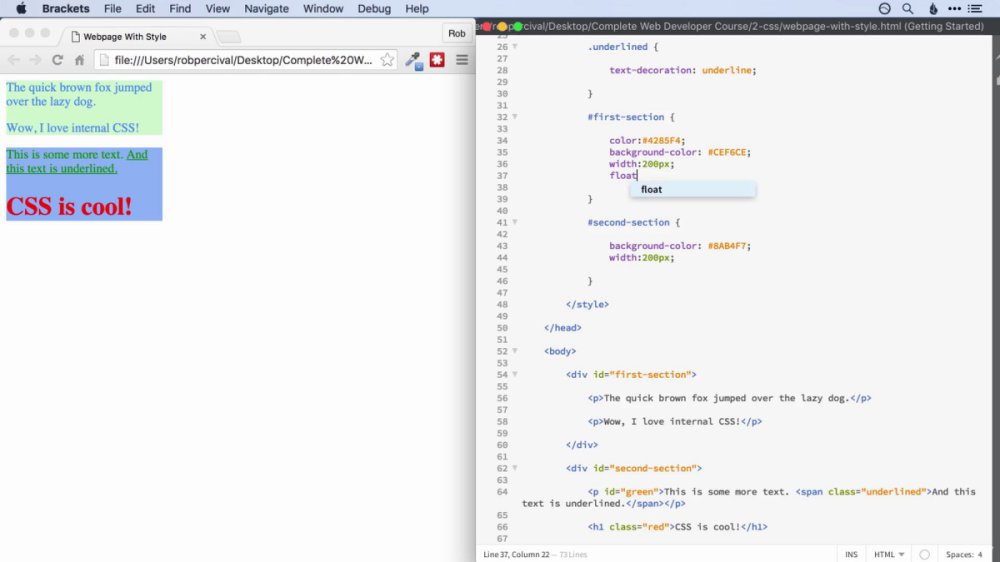Open Chrome hamburger menu
The width and height of the screenshot is (1000, 562).
[x=462, y=60]
